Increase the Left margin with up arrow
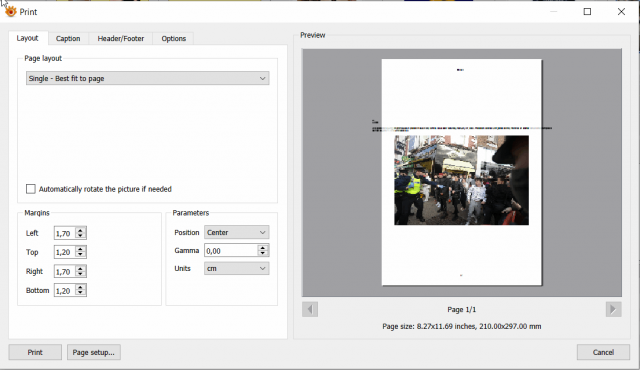This screenshot has width=640, height=370. click(80, 230)
